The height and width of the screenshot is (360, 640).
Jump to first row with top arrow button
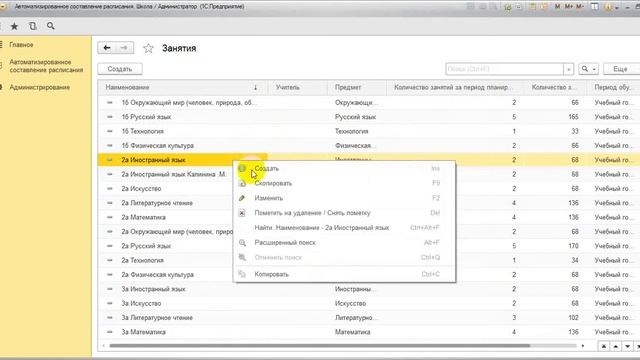click(x=604, y=346)
